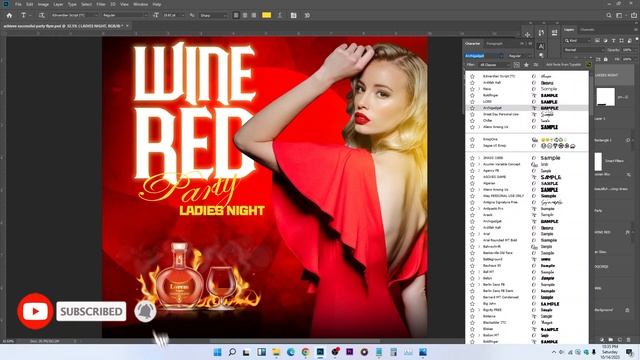The height and width of the screenshot is (360, 640).
Task: Filter layers by adjustment layers icon
Action: [x=605, y=40]
